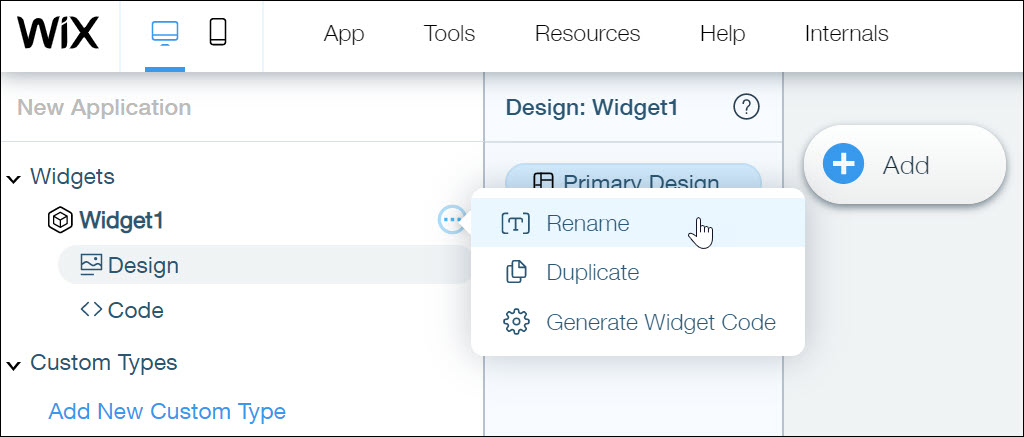This screenshot has width=1024, height=437.
Task: Collapse the Custom Types section chevron
Action: click(x=14, y=364)
